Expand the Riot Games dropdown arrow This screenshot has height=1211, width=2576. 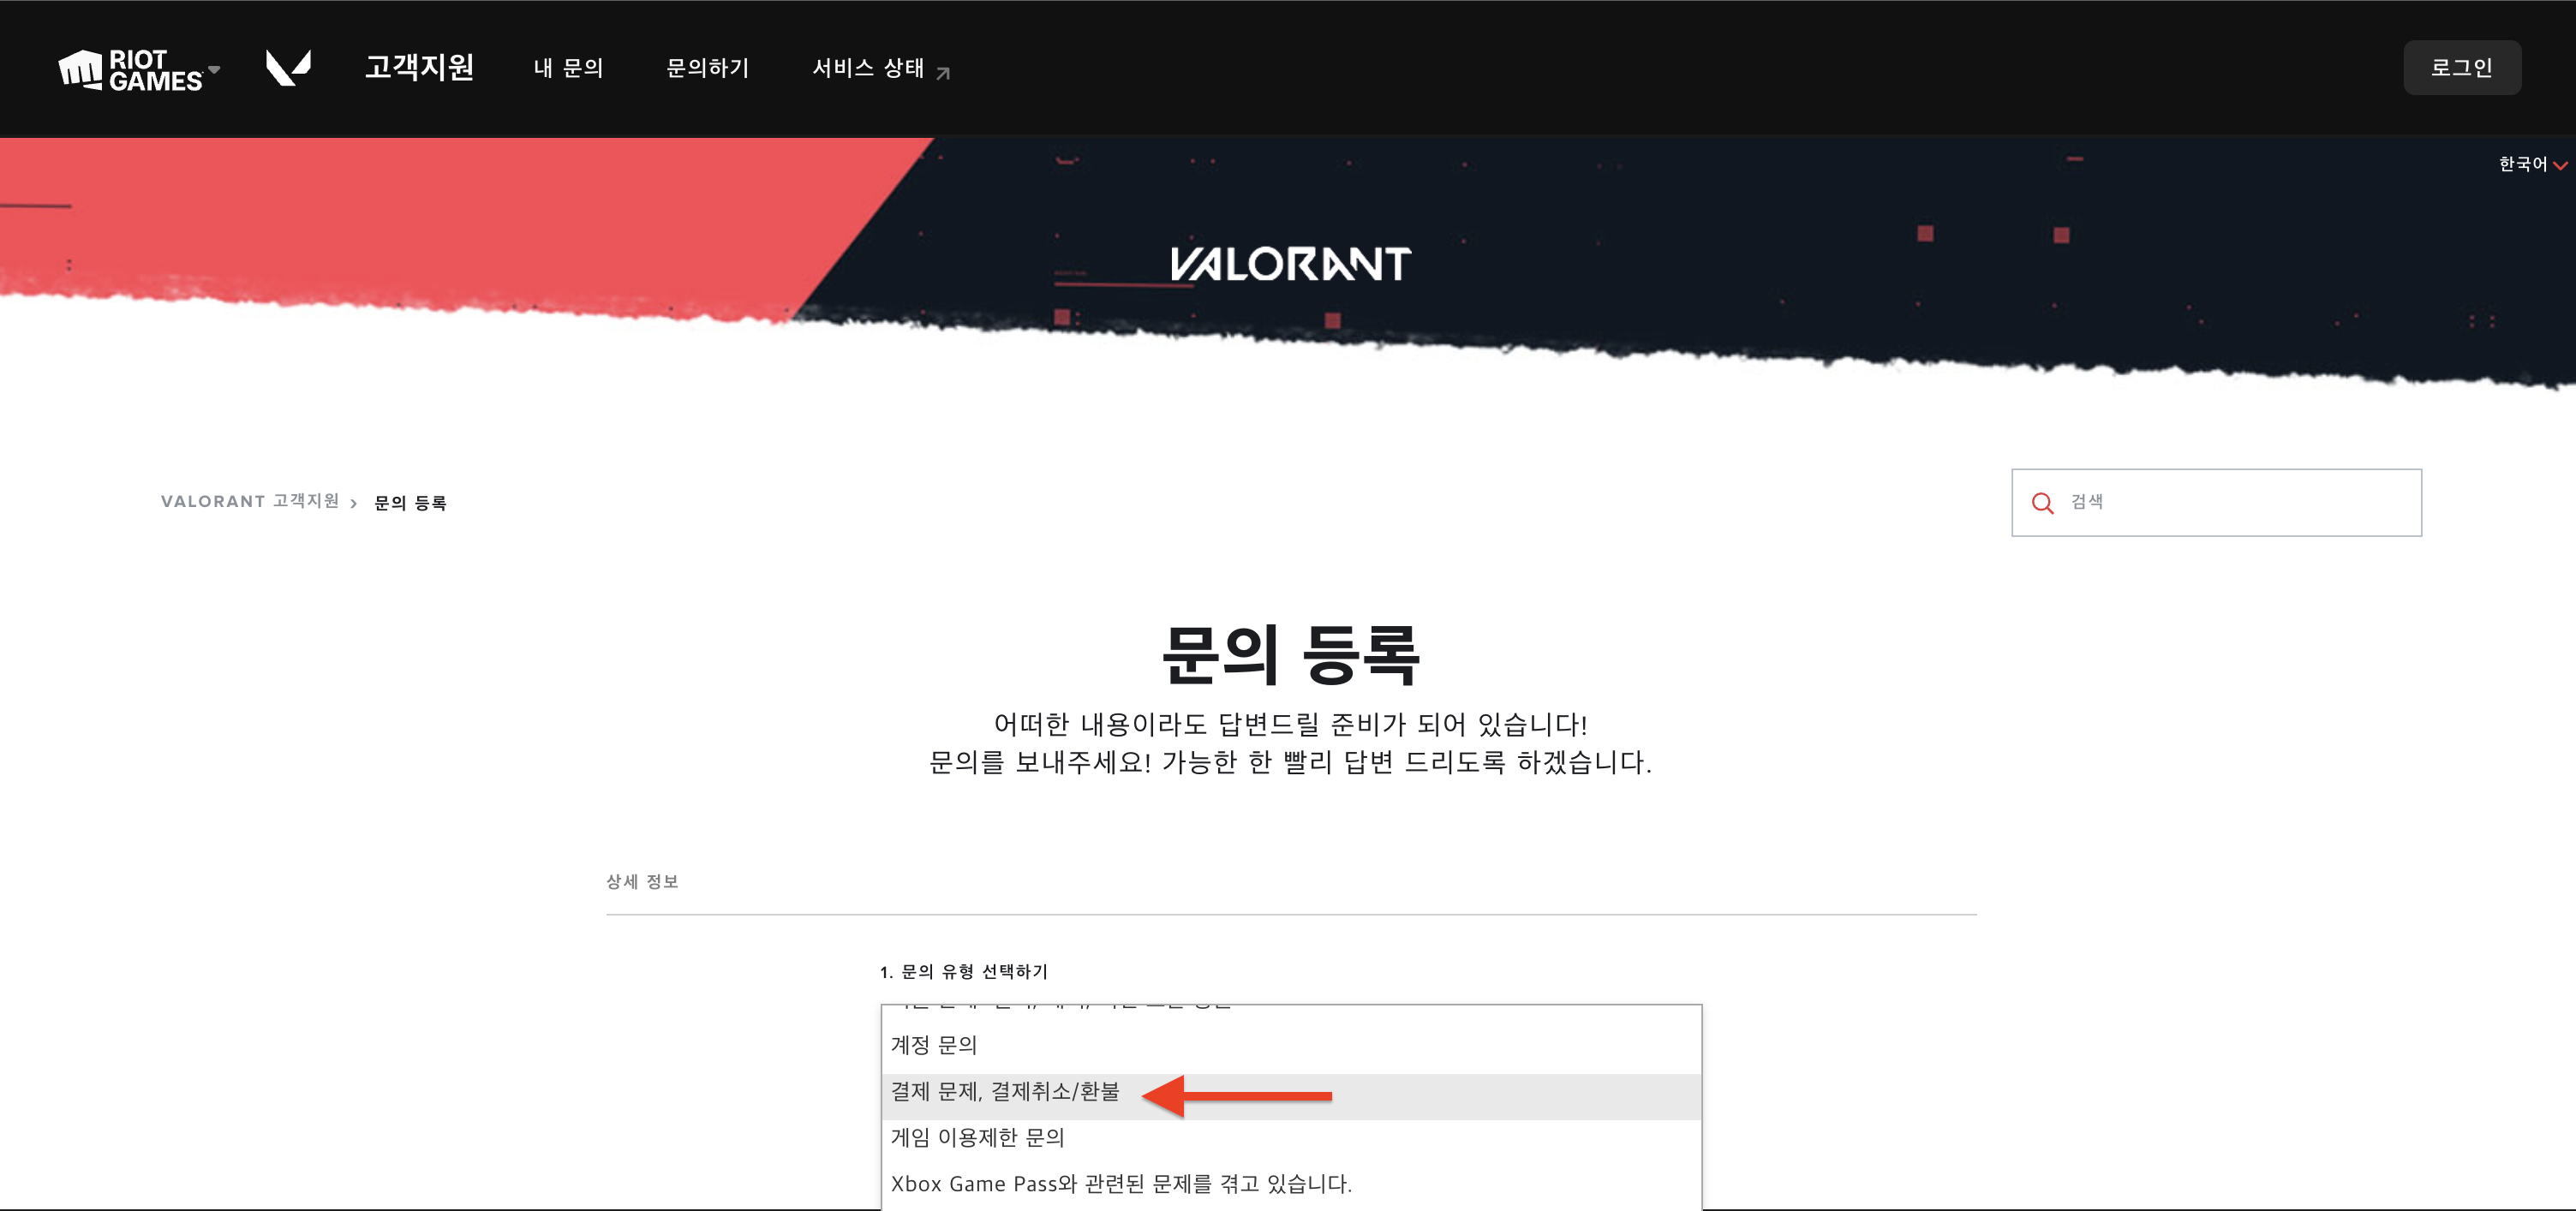[214, 70]
